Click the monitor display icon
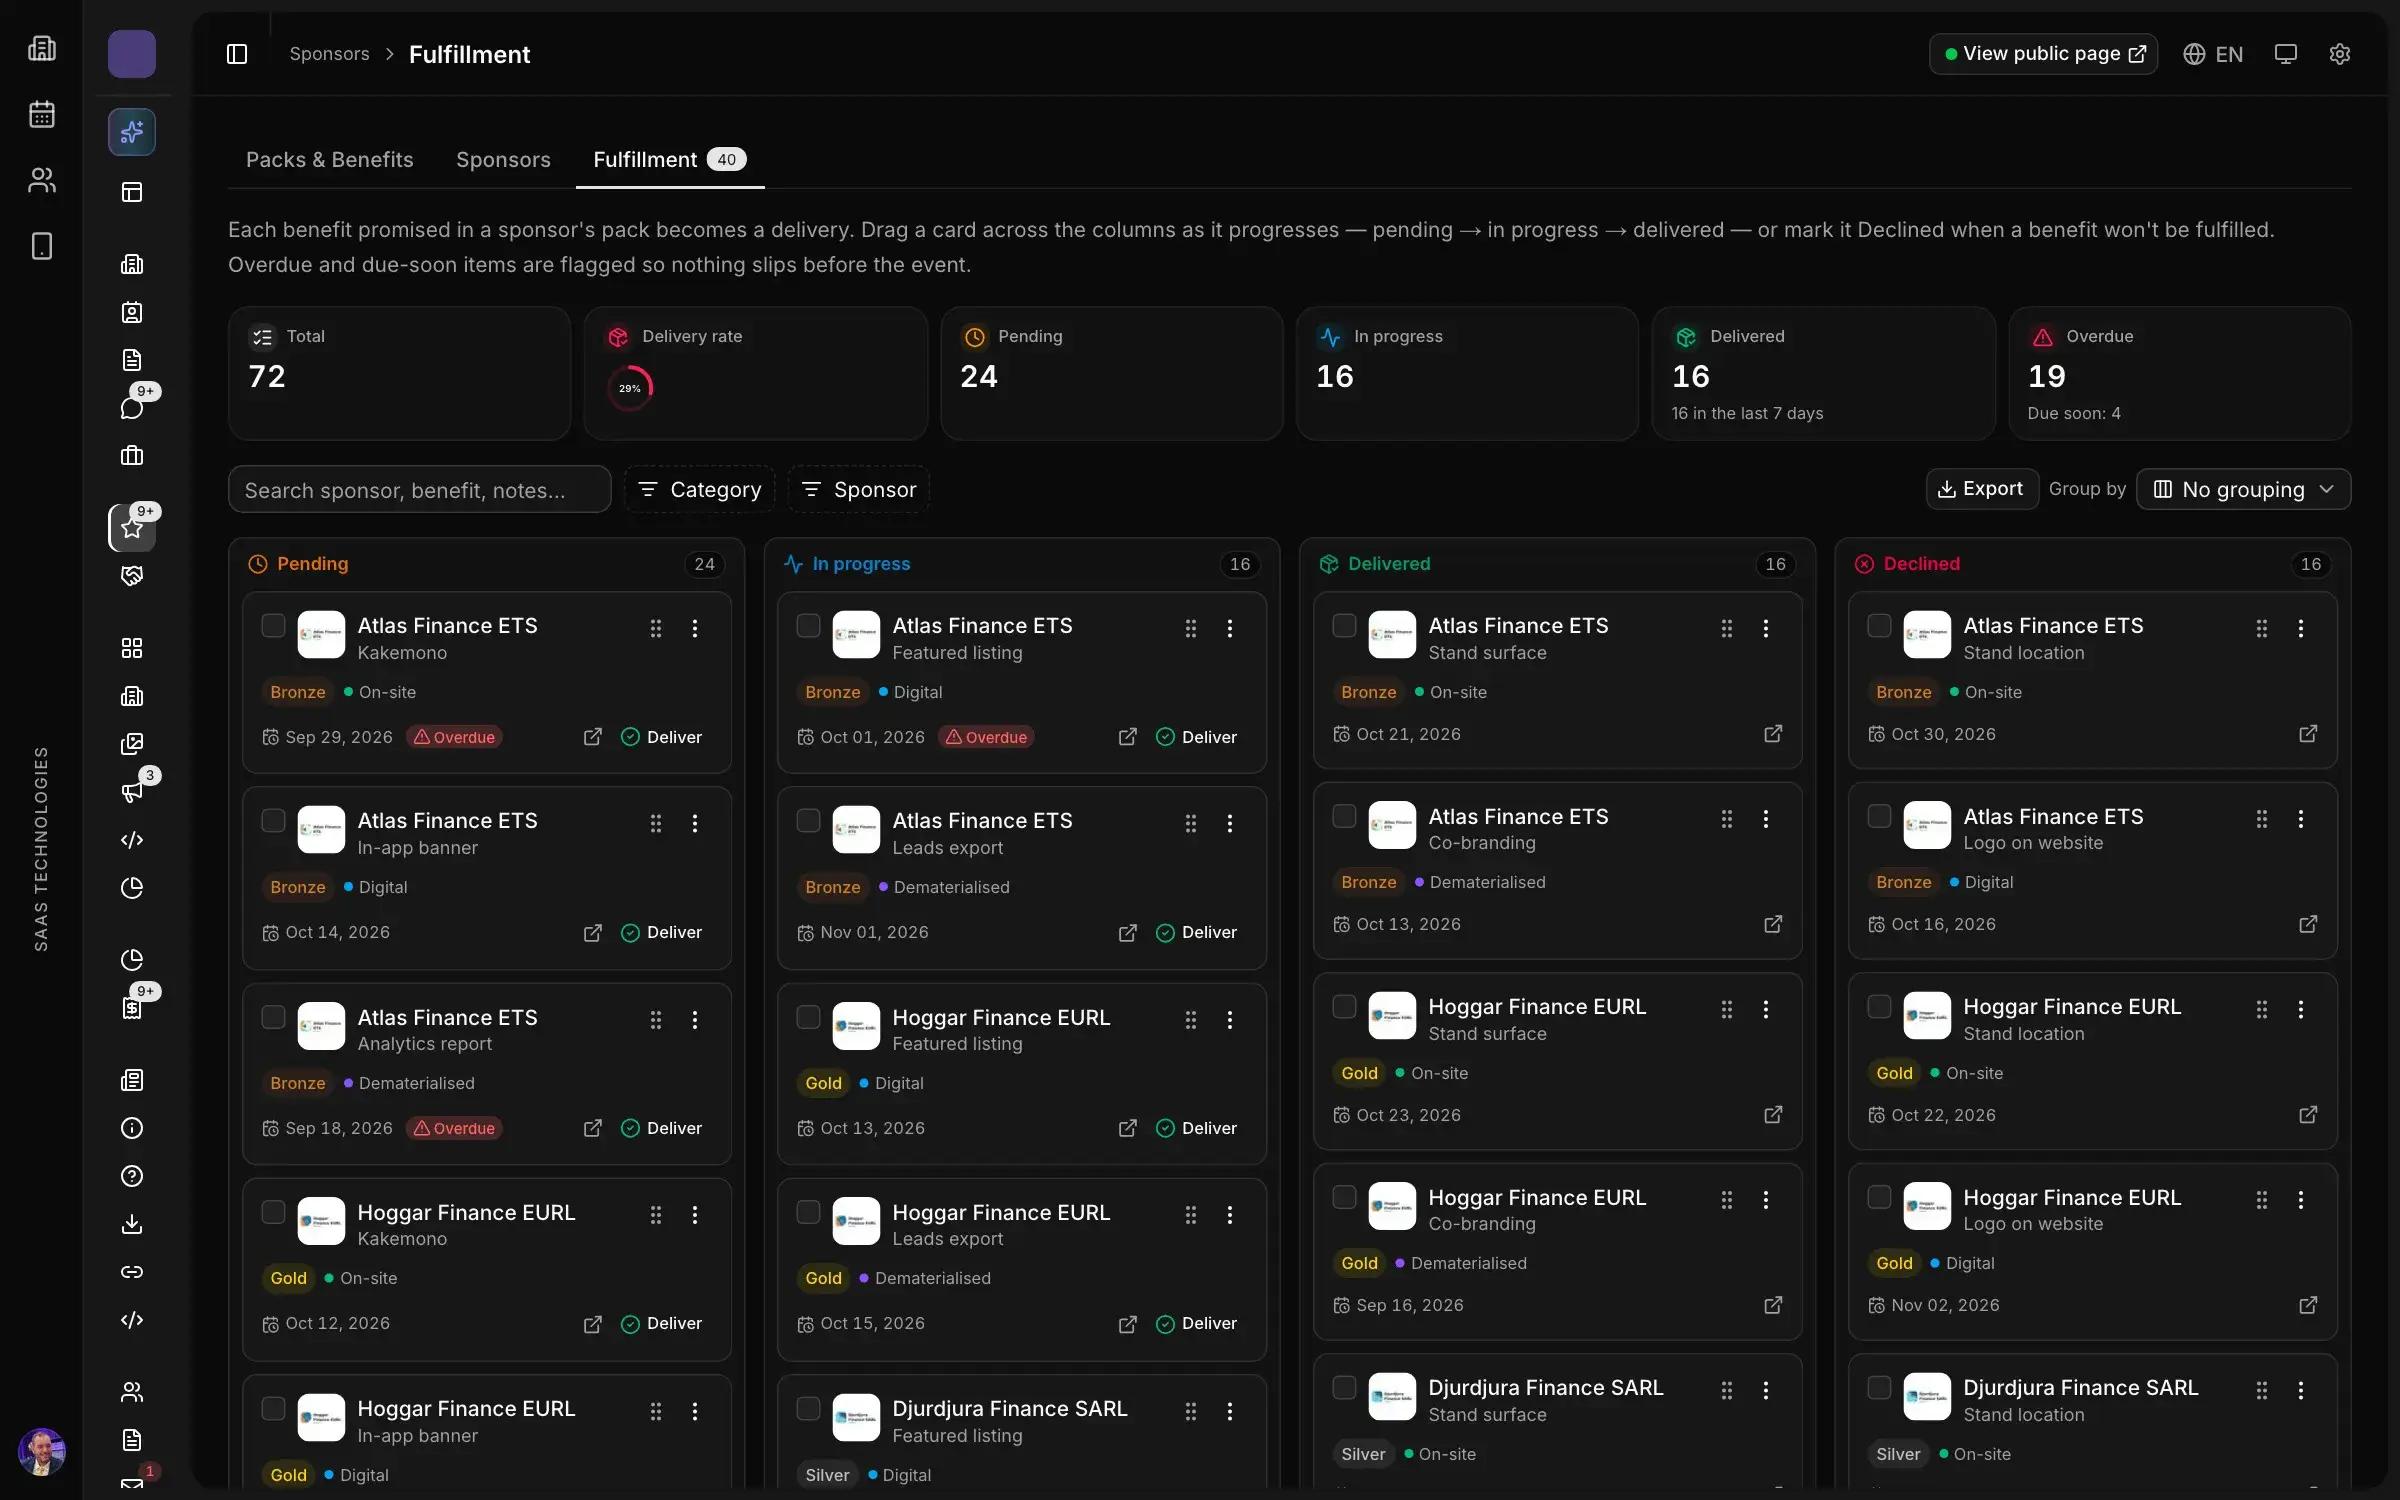Image resolution: width=2400 pixels, height=1500 pixels. point(2286,54)
